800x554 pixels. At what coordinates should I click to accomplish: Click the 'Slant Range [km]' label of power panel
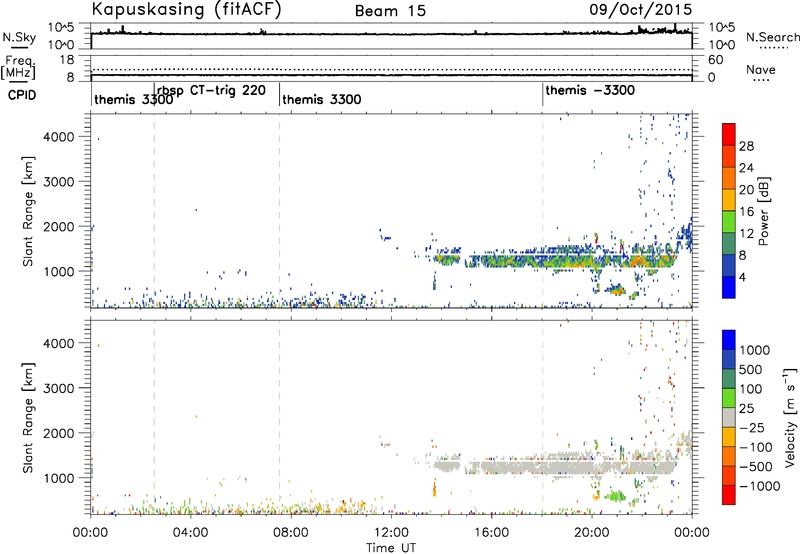click(x=28, y=211)
